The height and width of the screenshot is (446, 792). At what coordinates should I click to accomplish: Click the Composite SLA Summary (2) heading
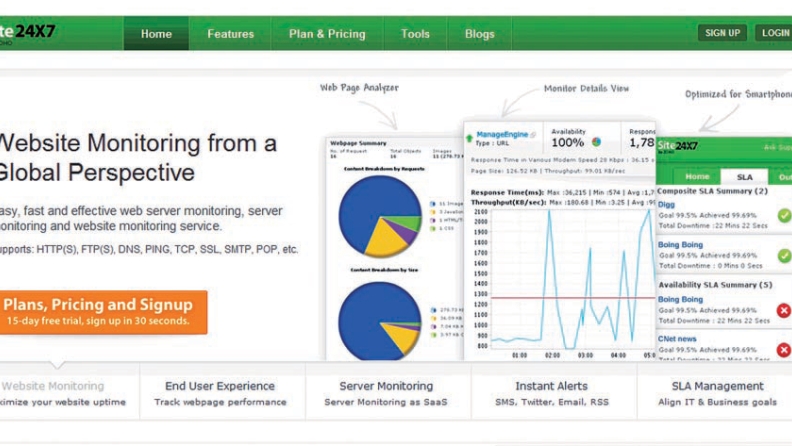point(712,191)
